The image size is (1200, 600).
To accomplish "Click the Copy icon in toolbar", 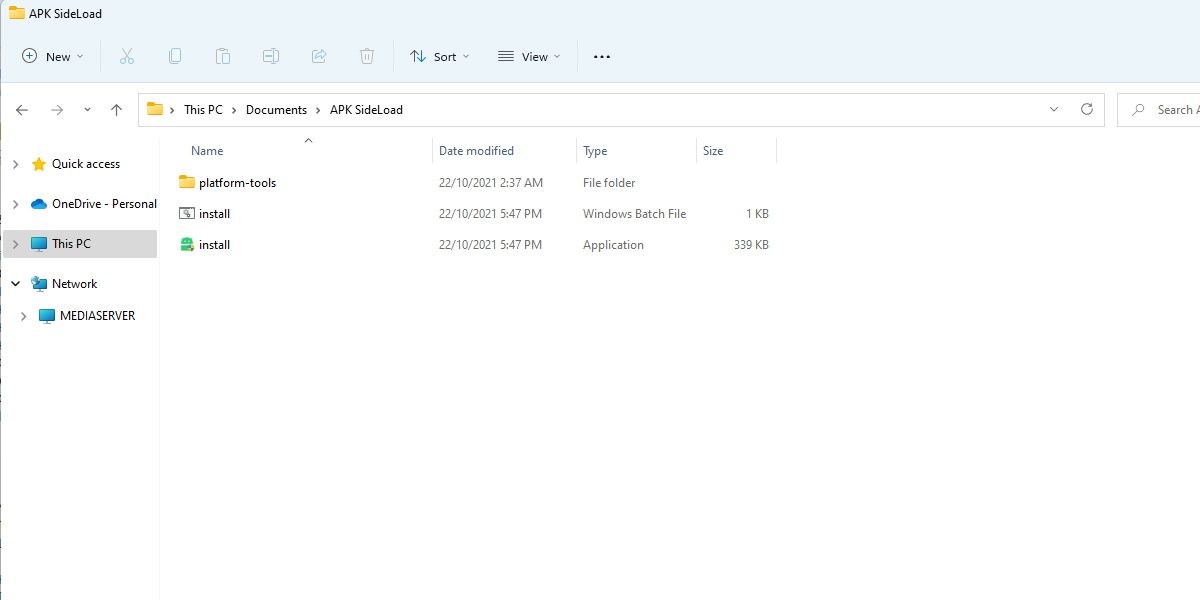I will (175, 57).
